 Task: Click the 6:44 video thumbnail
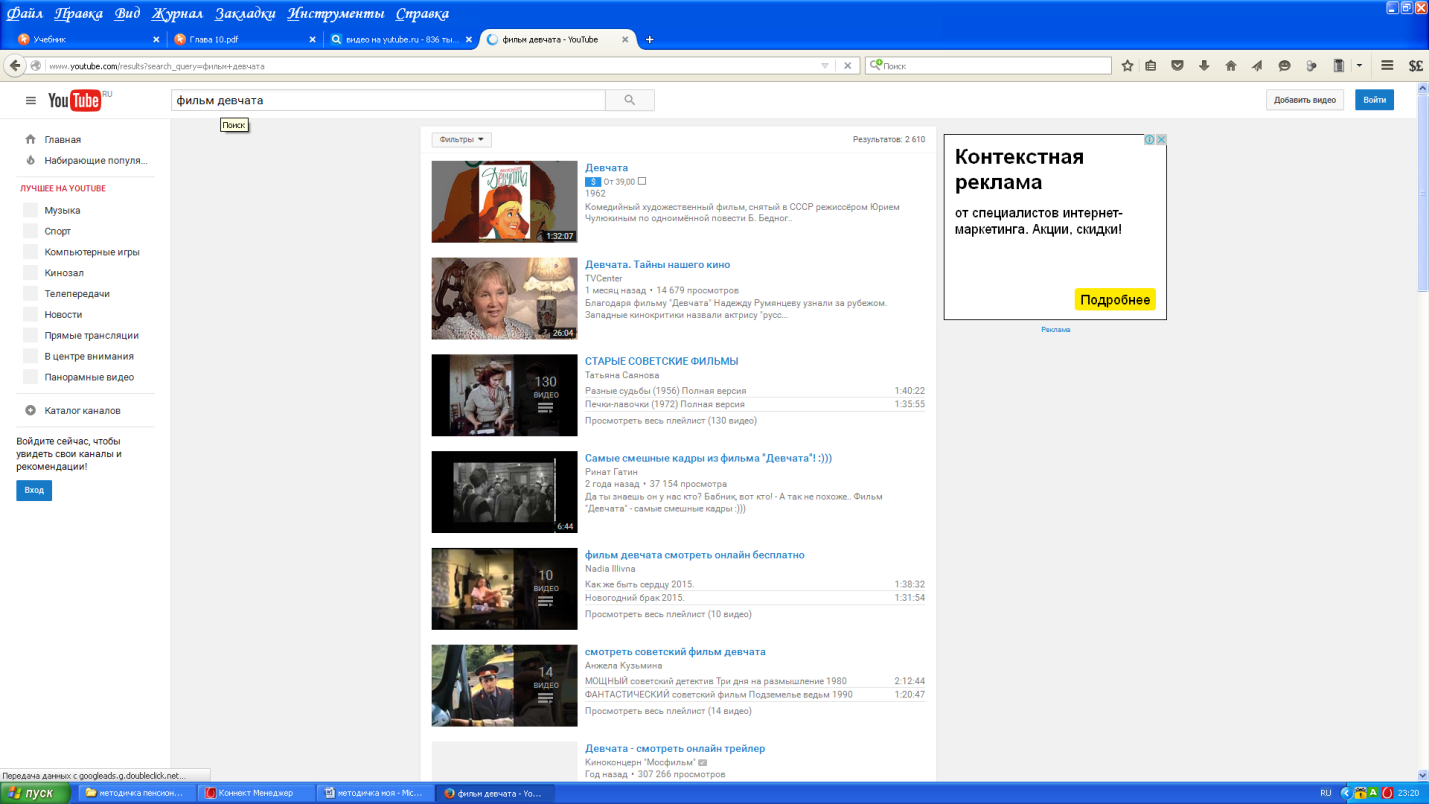[504, 492]
